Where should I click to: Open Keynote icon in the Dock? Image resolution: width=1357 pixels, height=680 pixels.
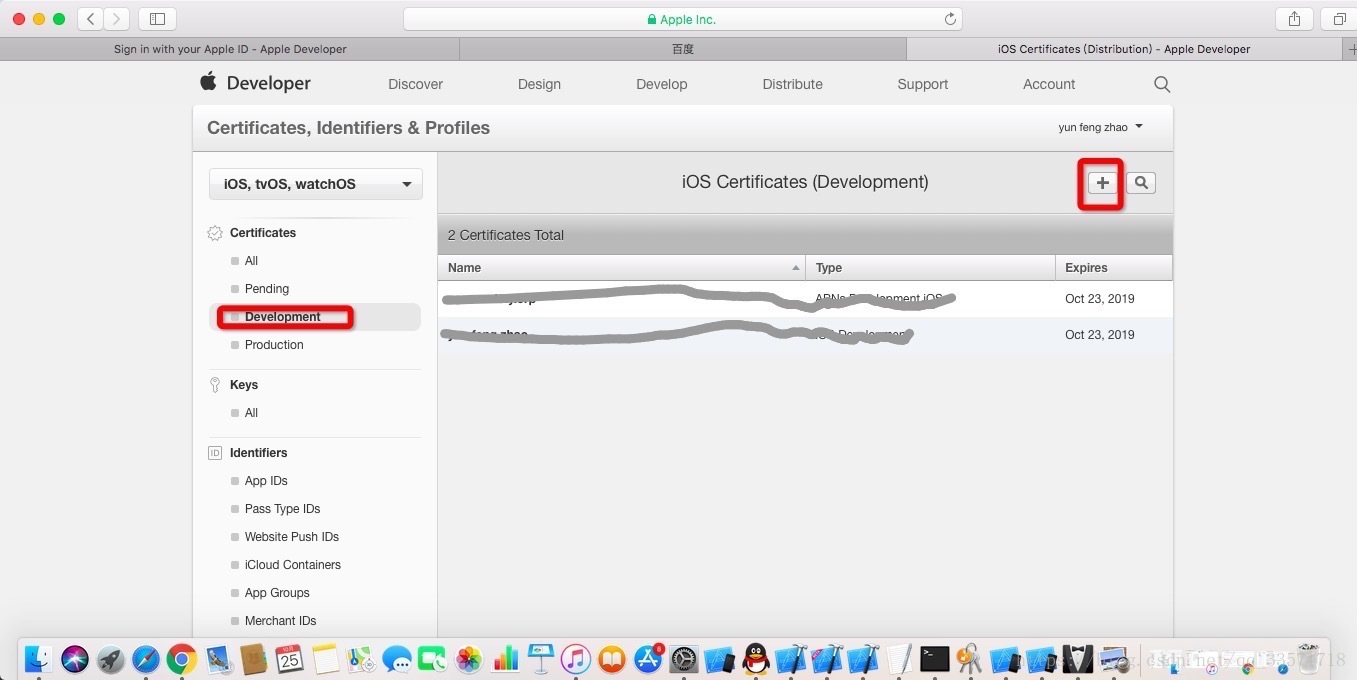540,658
